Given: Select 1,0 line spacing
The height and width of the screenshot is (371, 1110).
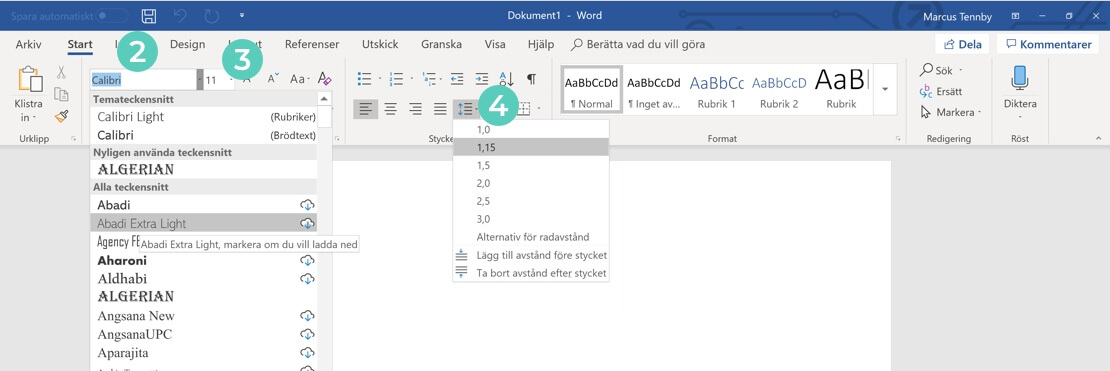Looking at the screenshot, I should pos(531,130).
